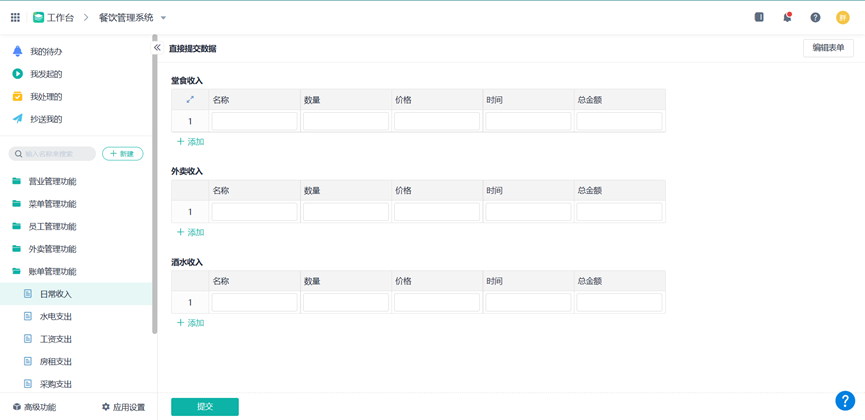Click the notification bell icon in header

[787, 17]
